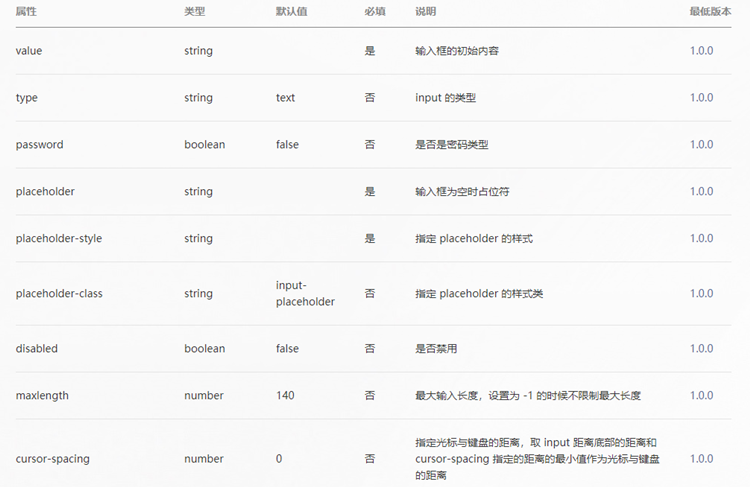This screenshot has width=750, height=487.
Task: Select the 默认值 column header
Action: pyautogui.click(x=291, y=11)
